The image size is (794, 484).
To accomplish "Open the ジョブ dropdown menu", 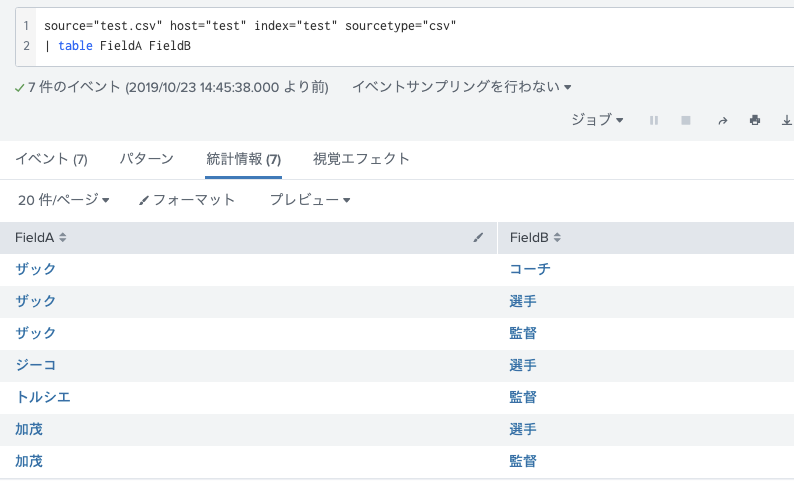I will click(597, 120).
